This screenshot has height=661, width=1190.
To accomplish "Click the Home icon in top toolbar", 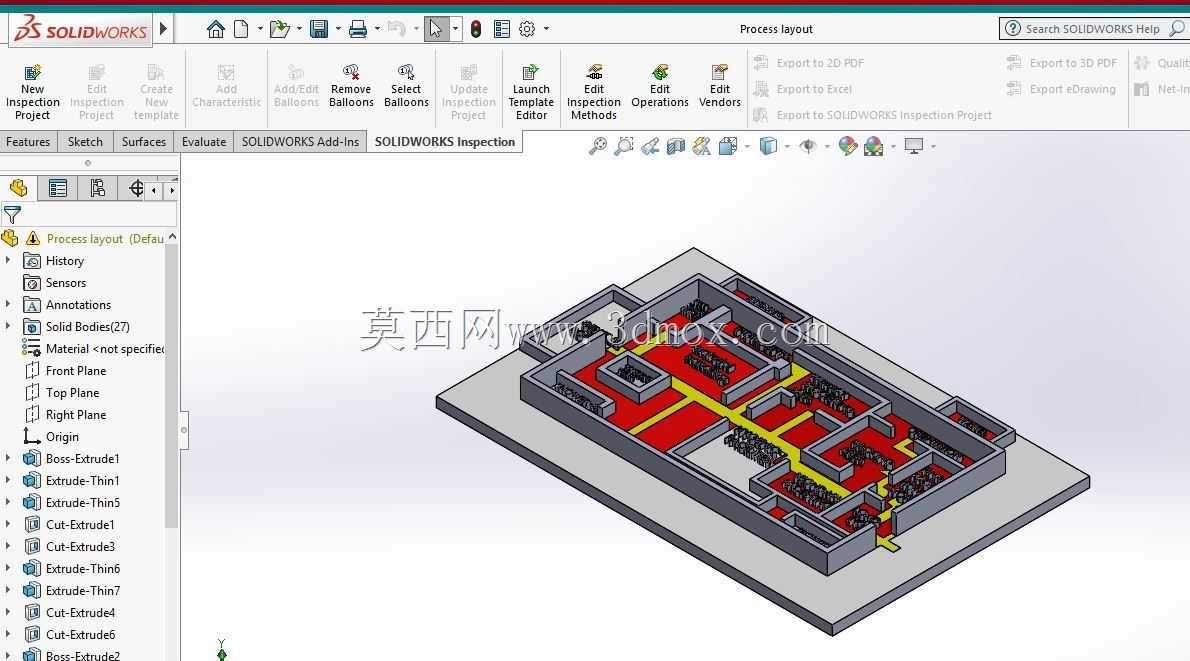I will (216, 29).
